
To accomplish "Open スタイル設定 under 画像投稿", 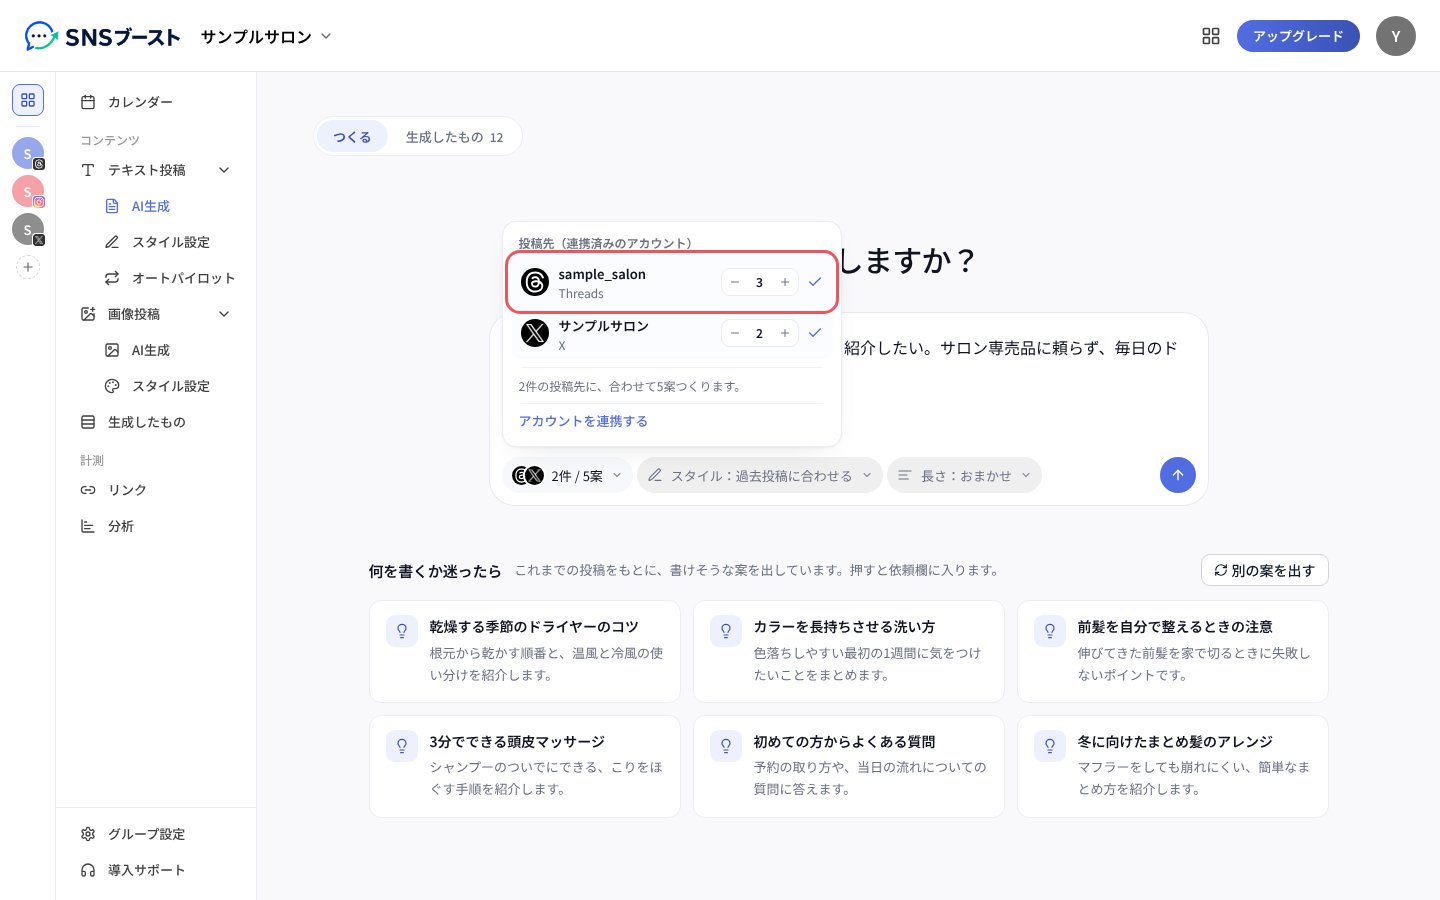I will 168,386.
